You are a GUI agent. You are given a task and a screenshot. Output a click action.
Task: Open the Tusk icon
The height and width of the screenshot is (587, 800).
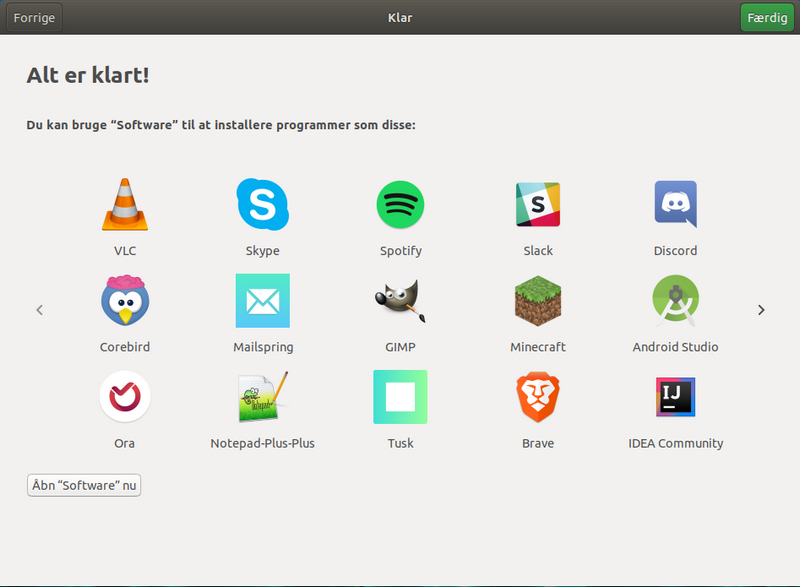[x=400, y=396]
